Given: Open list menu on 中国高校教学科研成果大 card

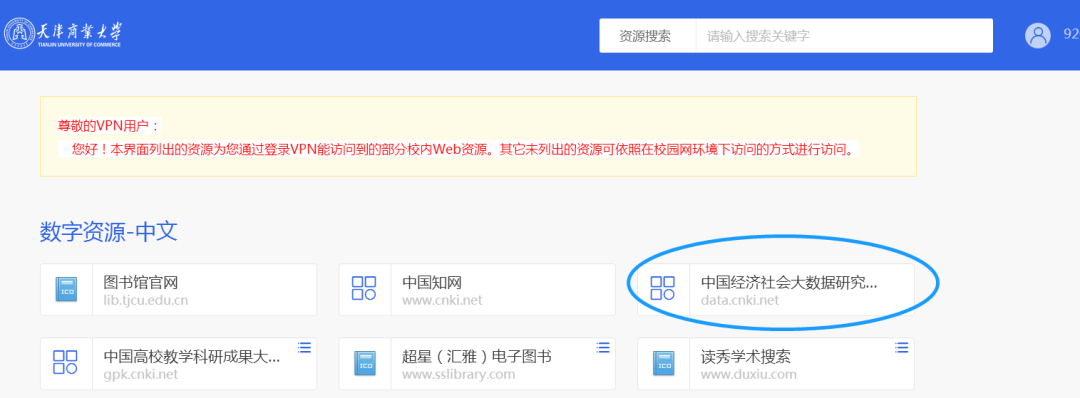Looking at the screenshot, I should point(304,348).
